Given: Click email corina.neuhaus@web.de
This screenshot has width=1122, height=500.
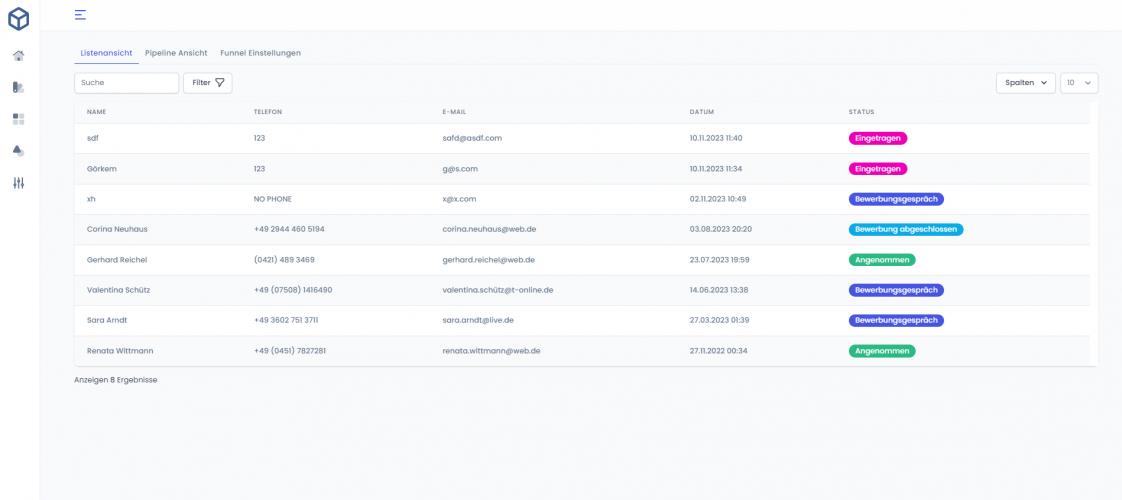Looking at the screenshot, I should 490,230.
